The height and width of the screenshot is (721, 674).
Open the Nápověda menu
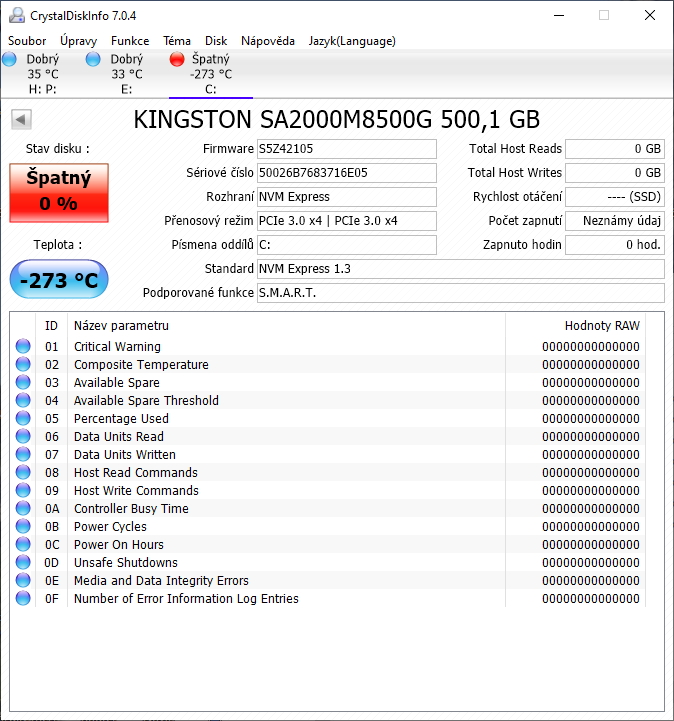268,41
